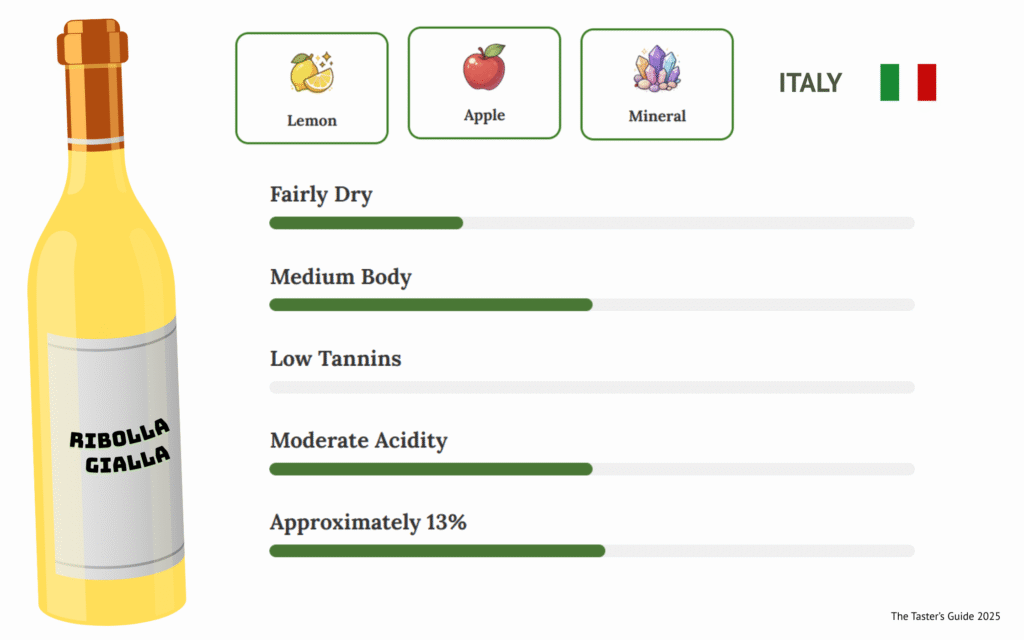Click the ITALY country text
Viewport: 1024px width, 640px height.
coord(810,83)
